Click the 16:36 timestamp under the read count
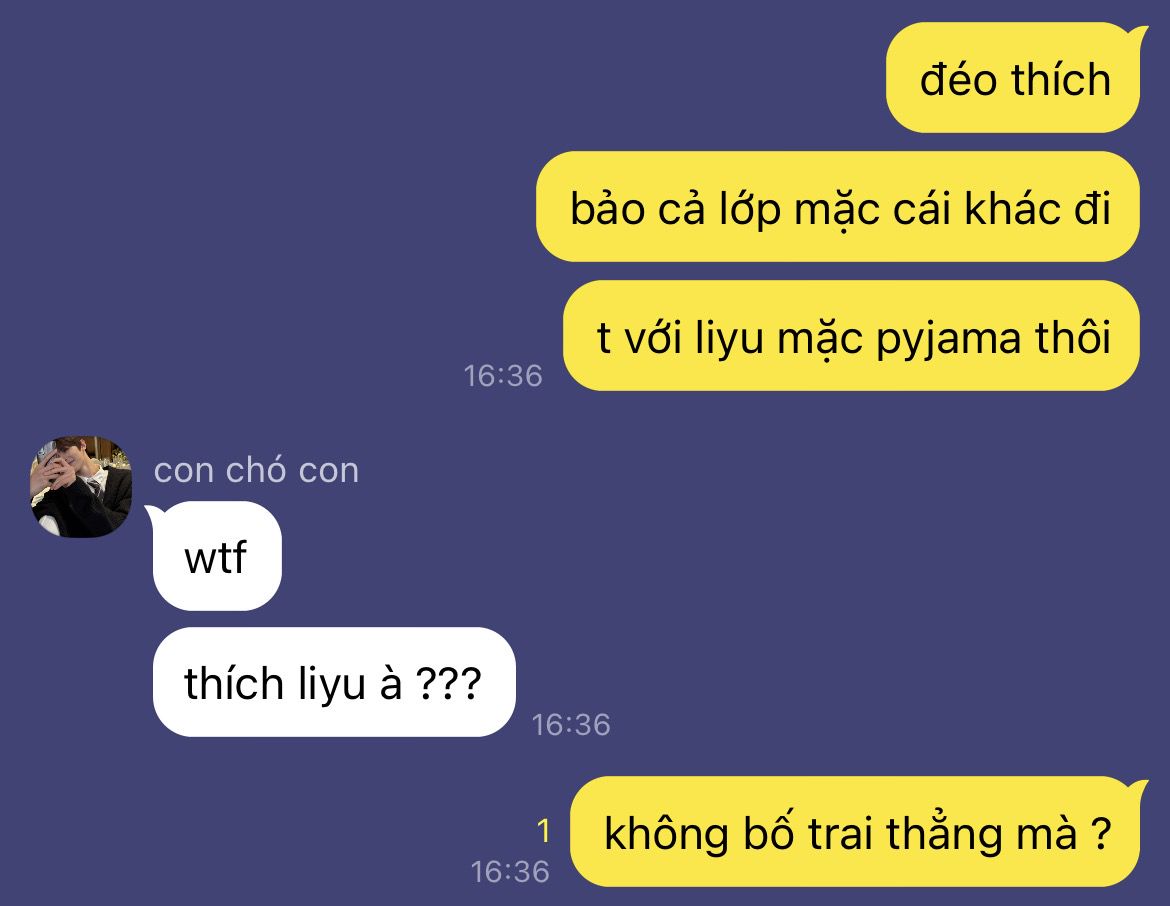Viewport: 1170px width, 906px height. [510, 872]
